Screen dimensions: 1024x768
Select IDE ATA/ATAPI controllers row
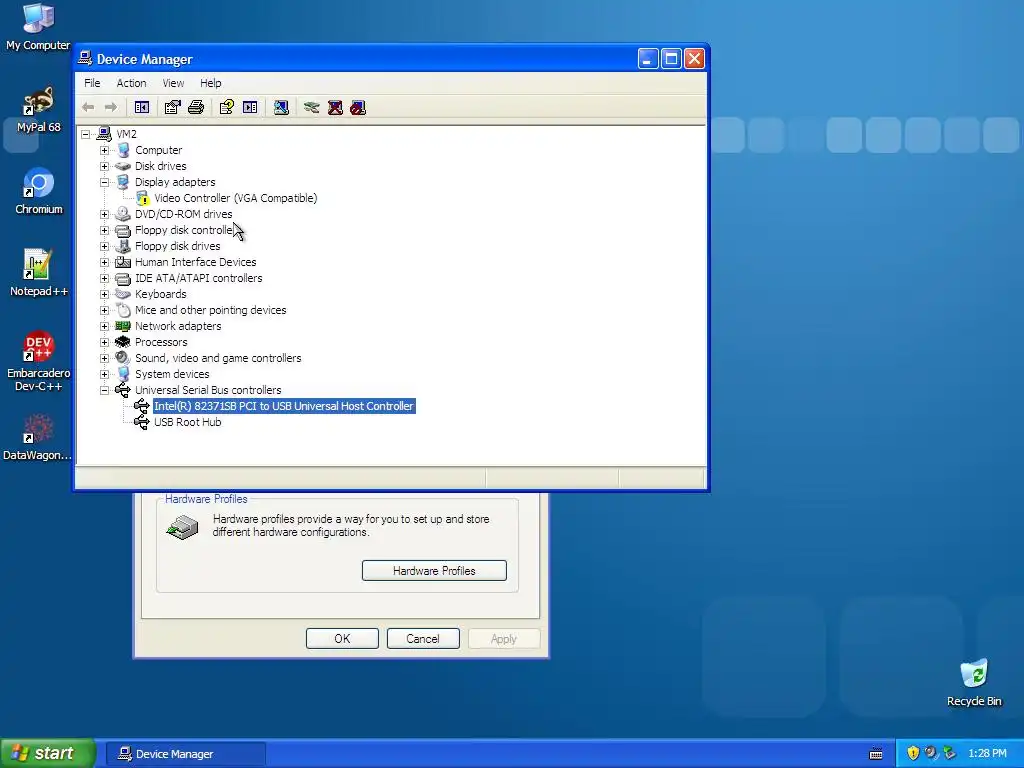point(199,278)
